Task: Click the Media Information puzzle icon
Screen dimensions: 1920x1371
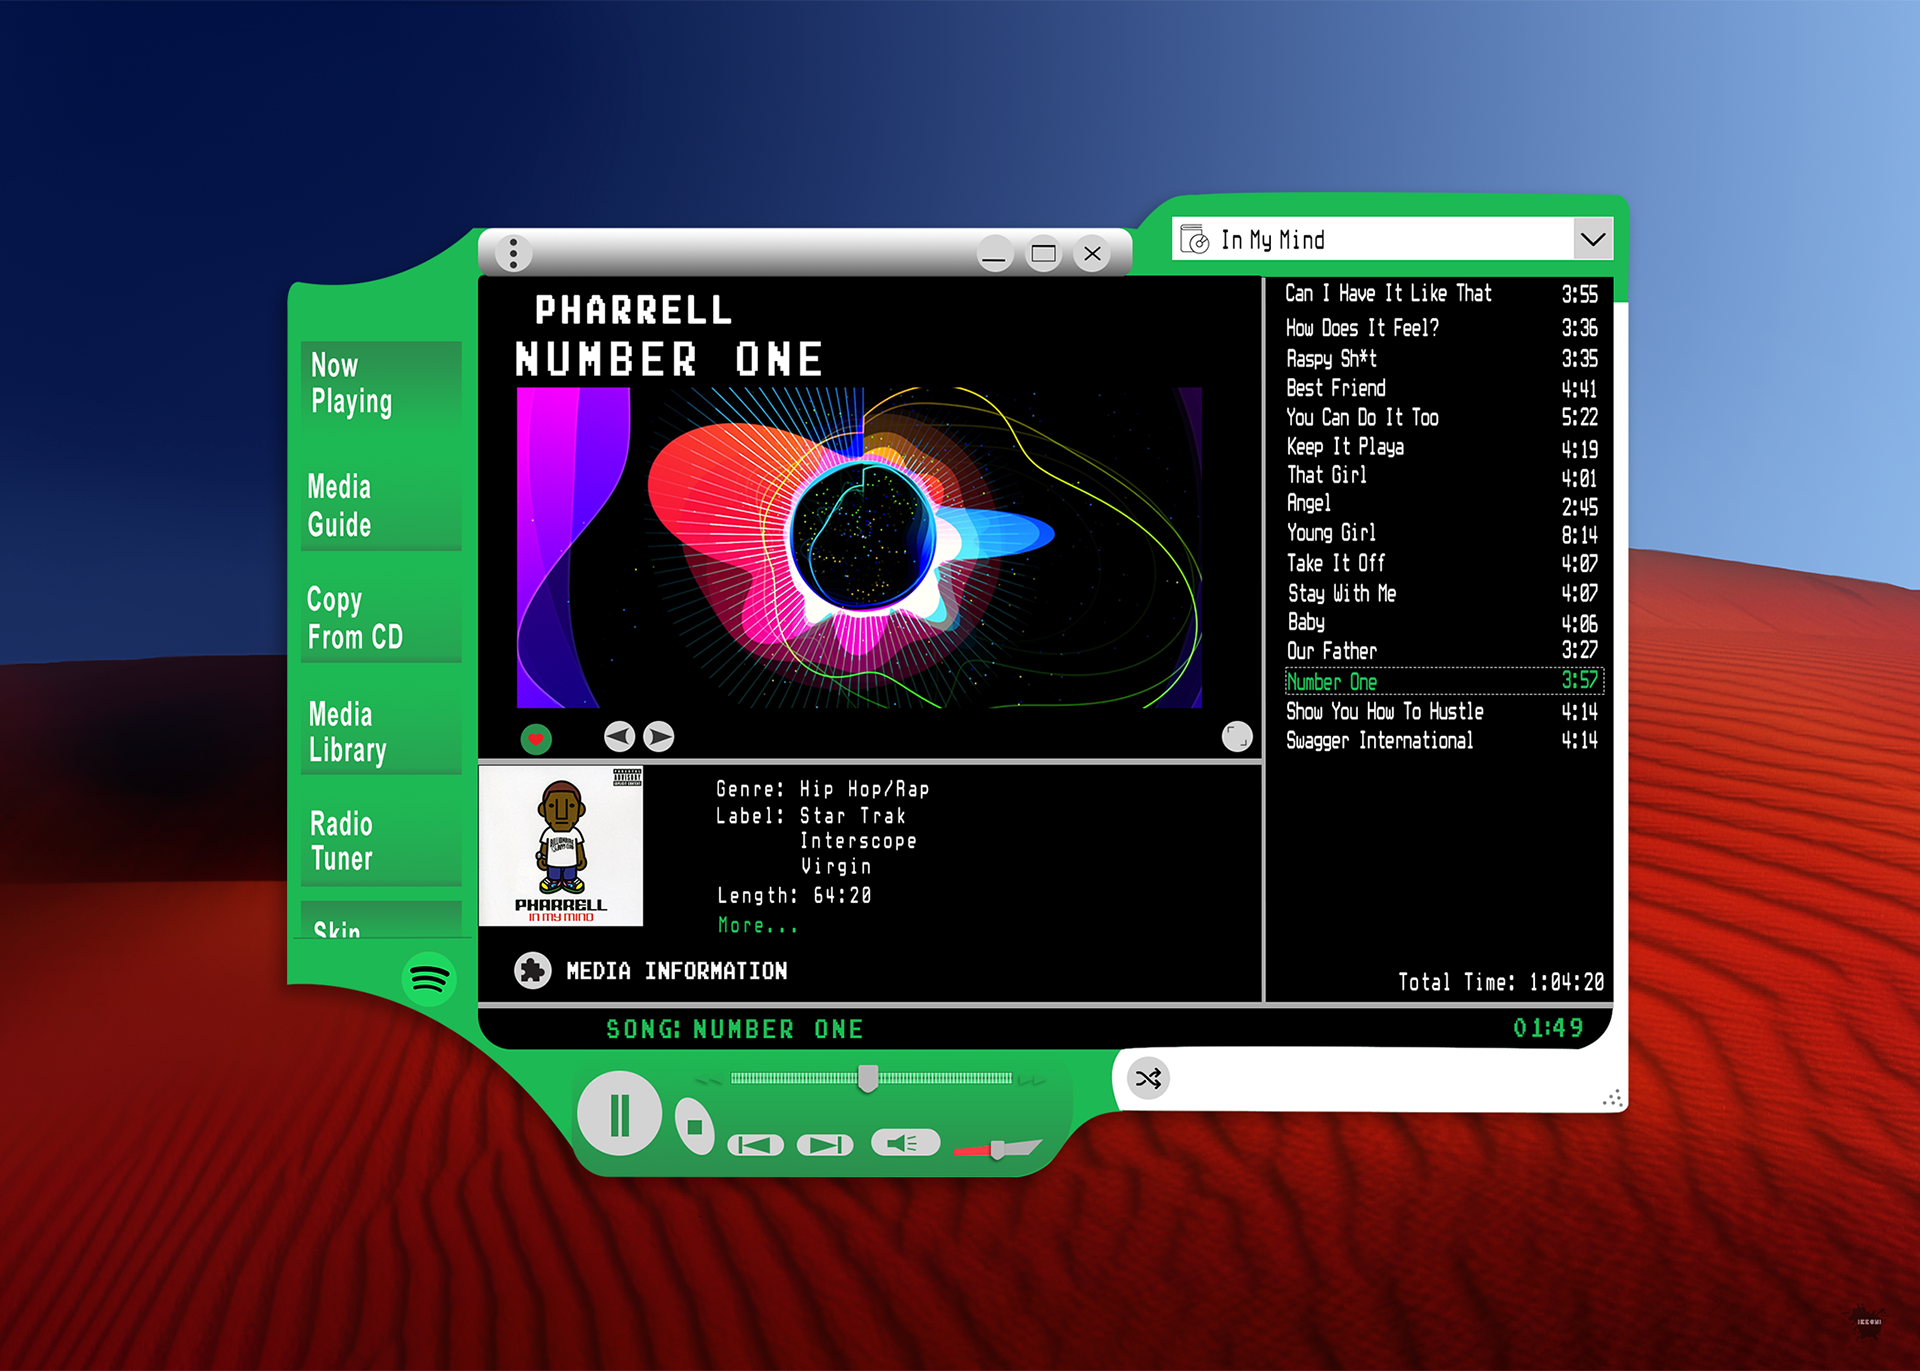Action: click(x=532, y=970)
